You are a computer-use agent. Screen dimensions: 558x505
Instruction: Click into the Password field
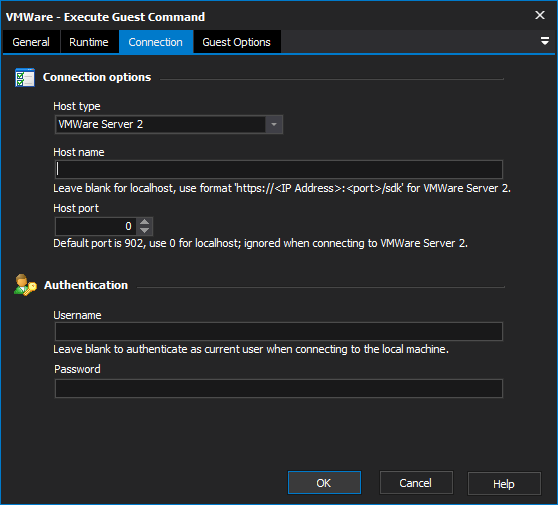[279, 388]
